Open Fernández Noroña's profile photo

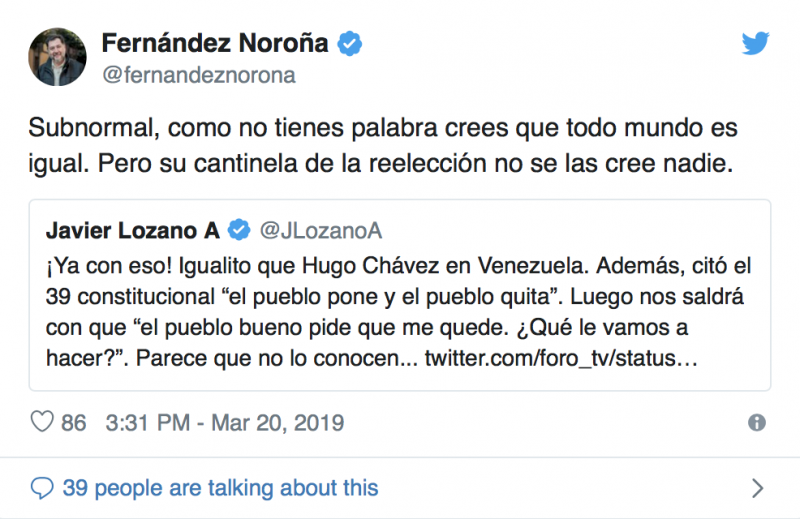(56, 56)
